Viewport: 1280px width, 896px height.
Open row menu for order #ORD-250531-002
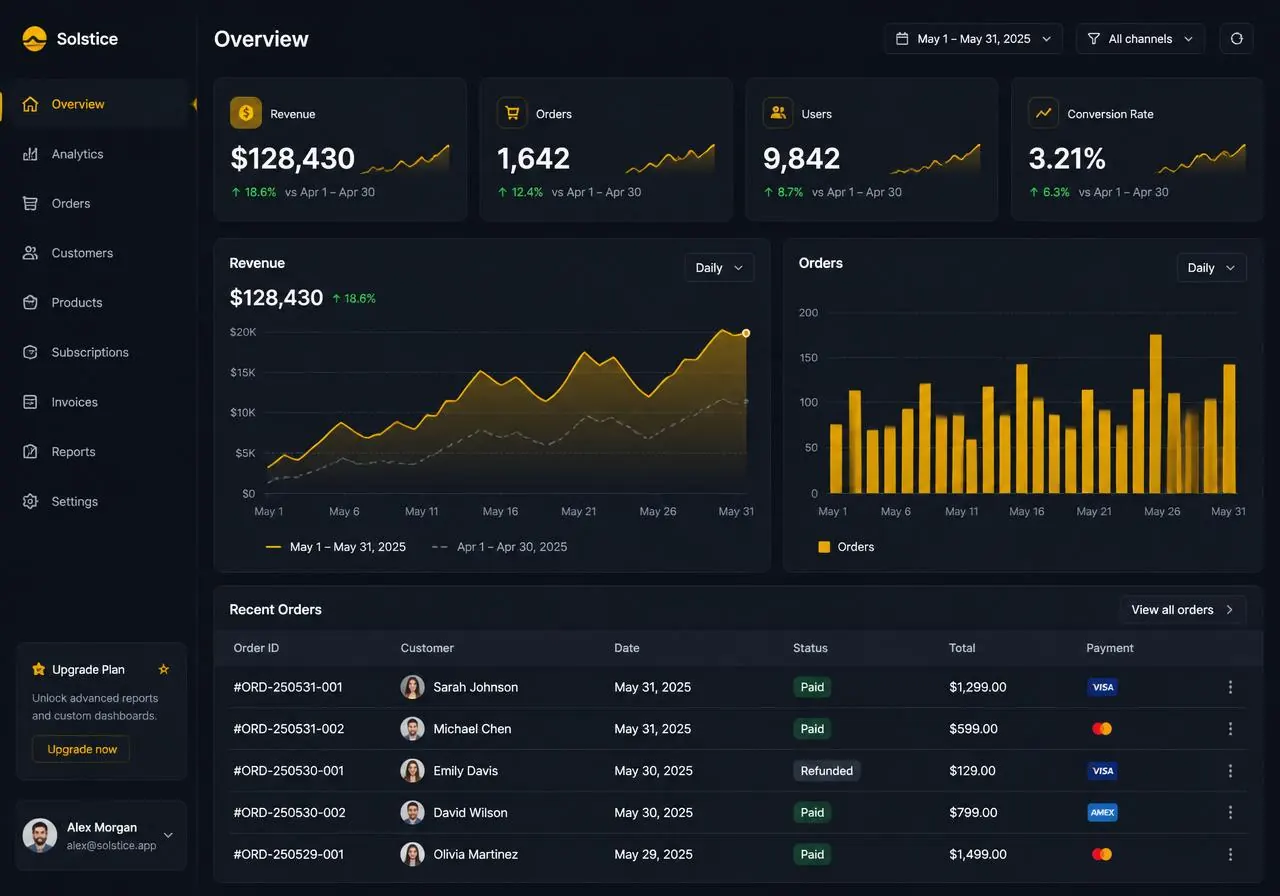1230,729
